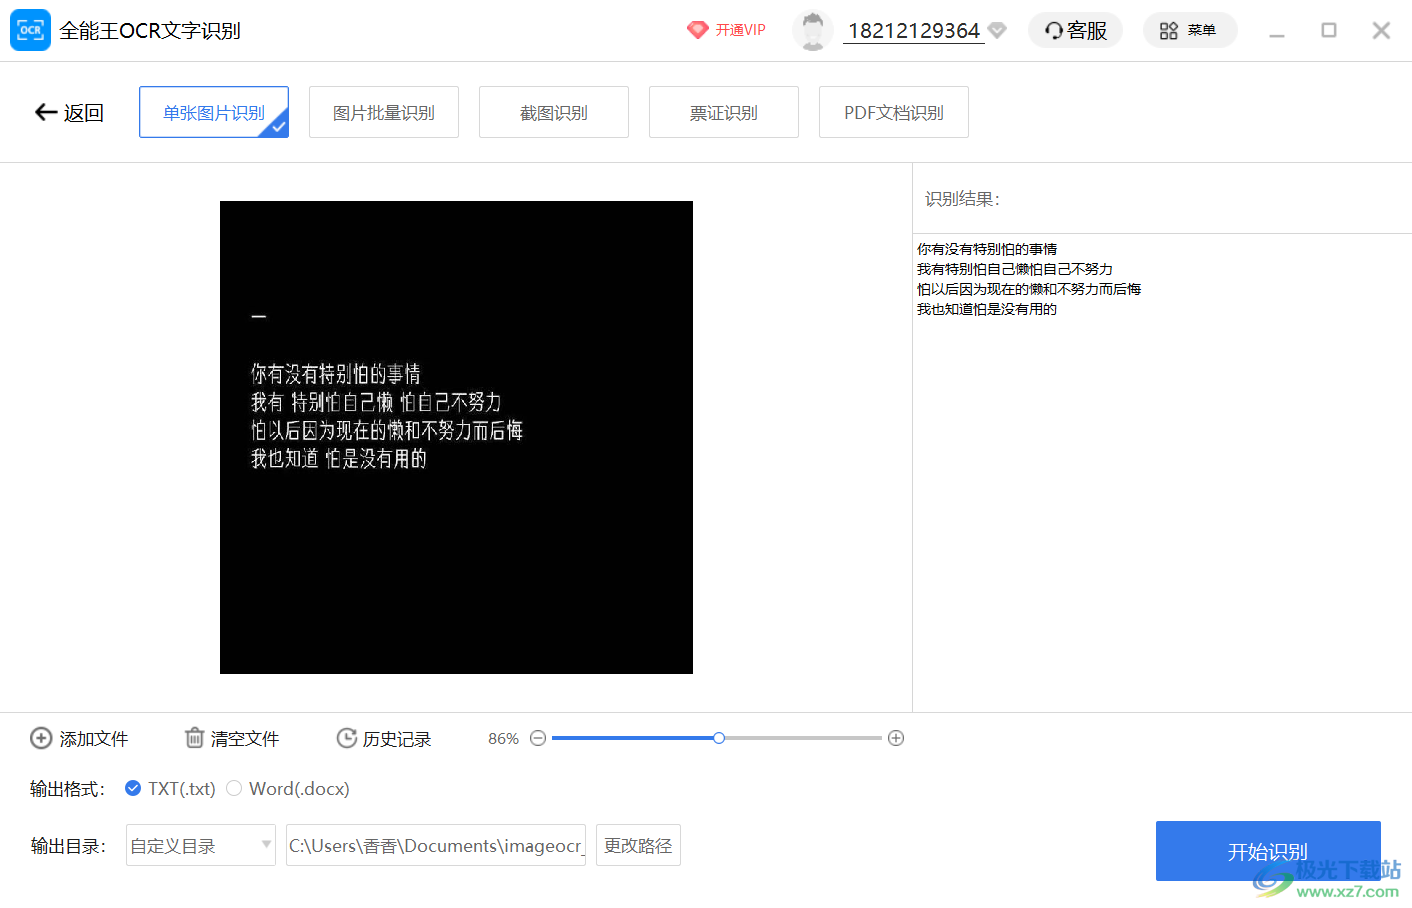Click result line 我有特别怕自己懒怕自己不努力

1015,269
